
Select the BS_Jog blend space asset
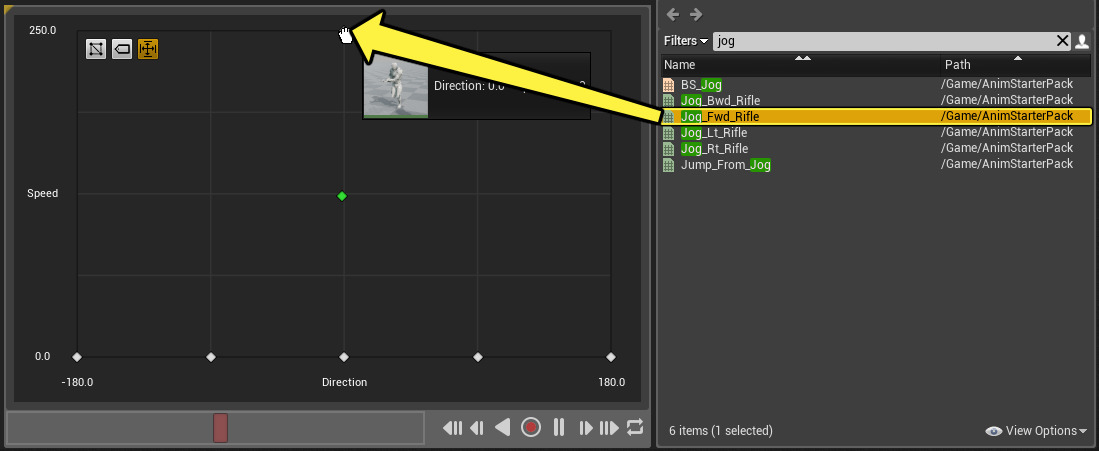pos(701,85)
